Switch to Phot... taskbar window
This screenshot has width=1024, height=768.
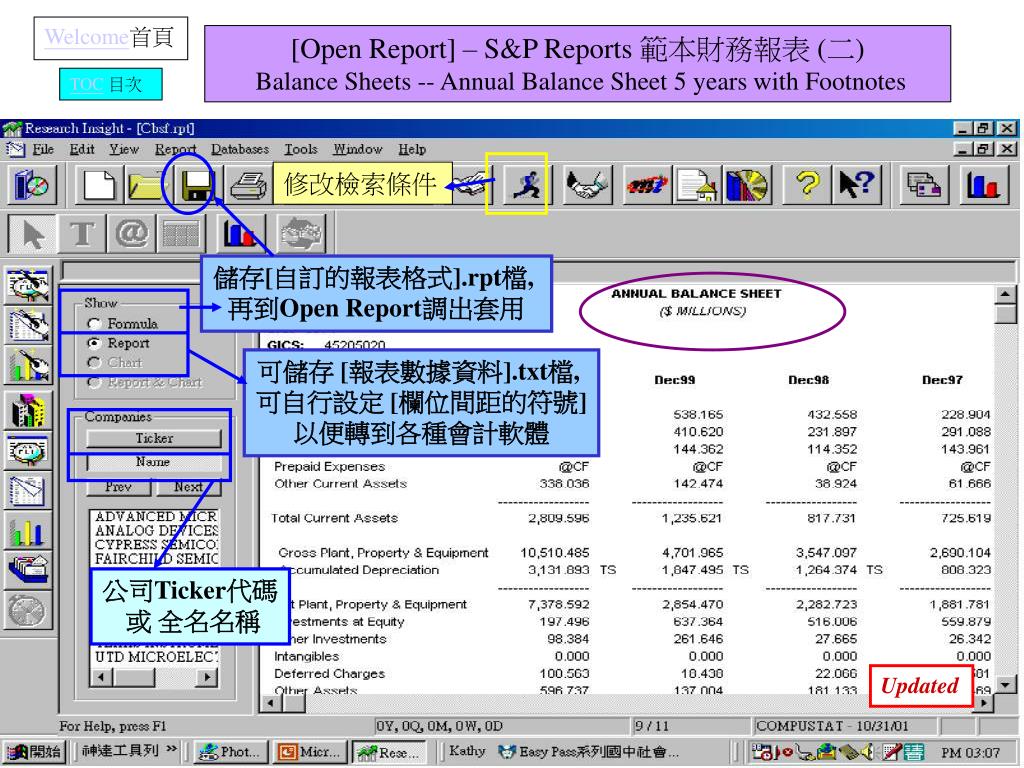(x=231, y=752)
